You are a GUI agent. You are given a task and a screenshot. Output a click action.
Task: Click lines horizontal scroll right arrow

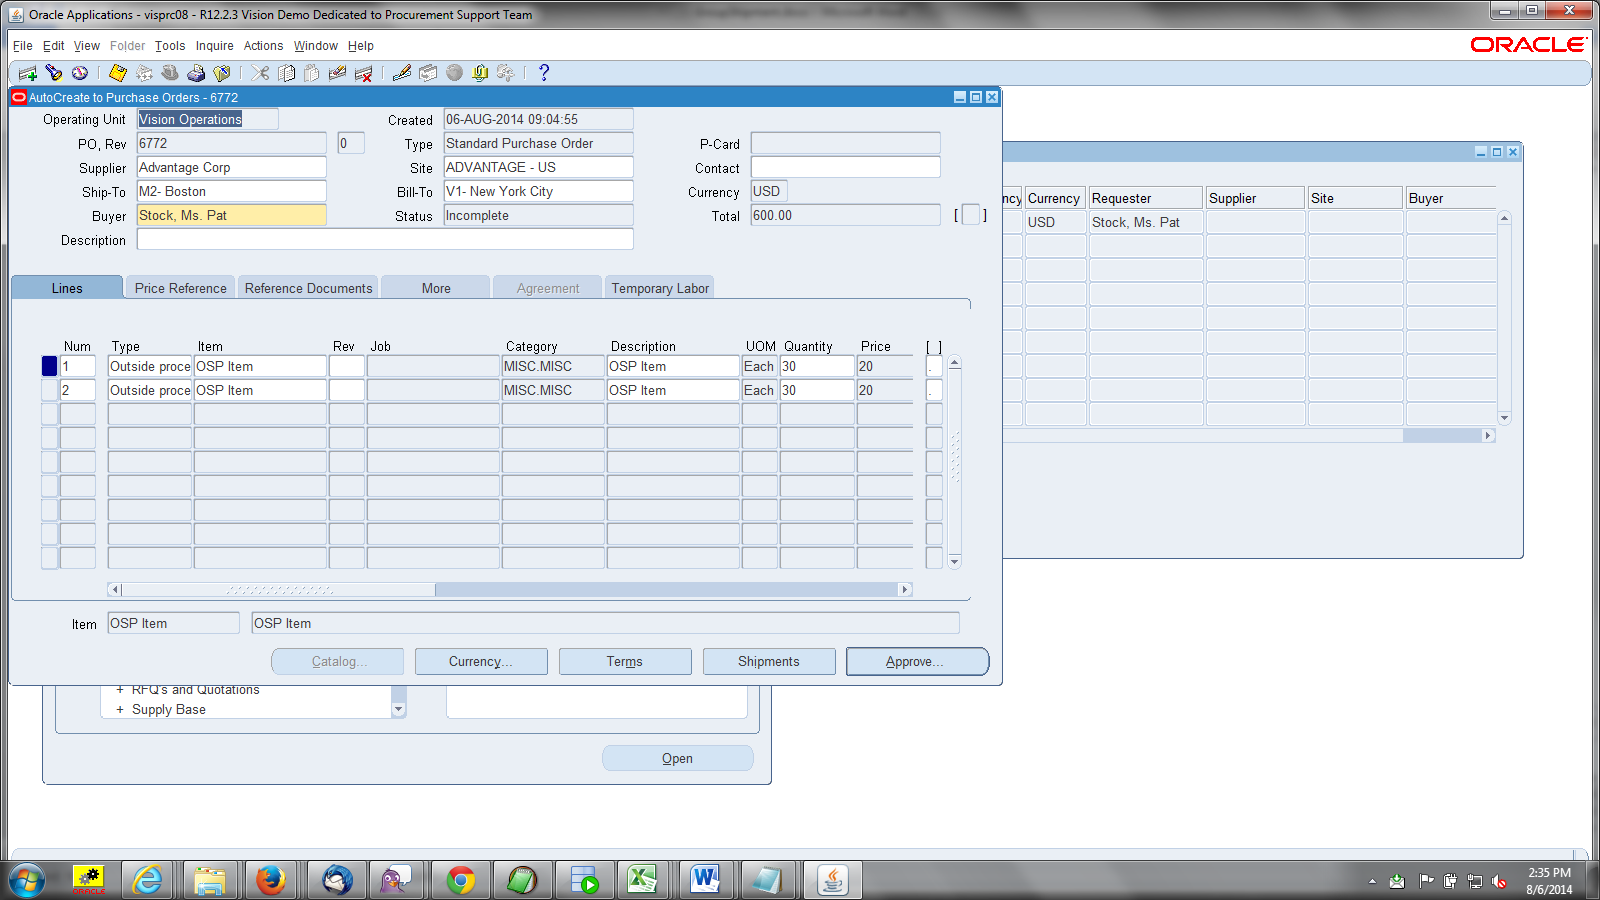point(905,590)
